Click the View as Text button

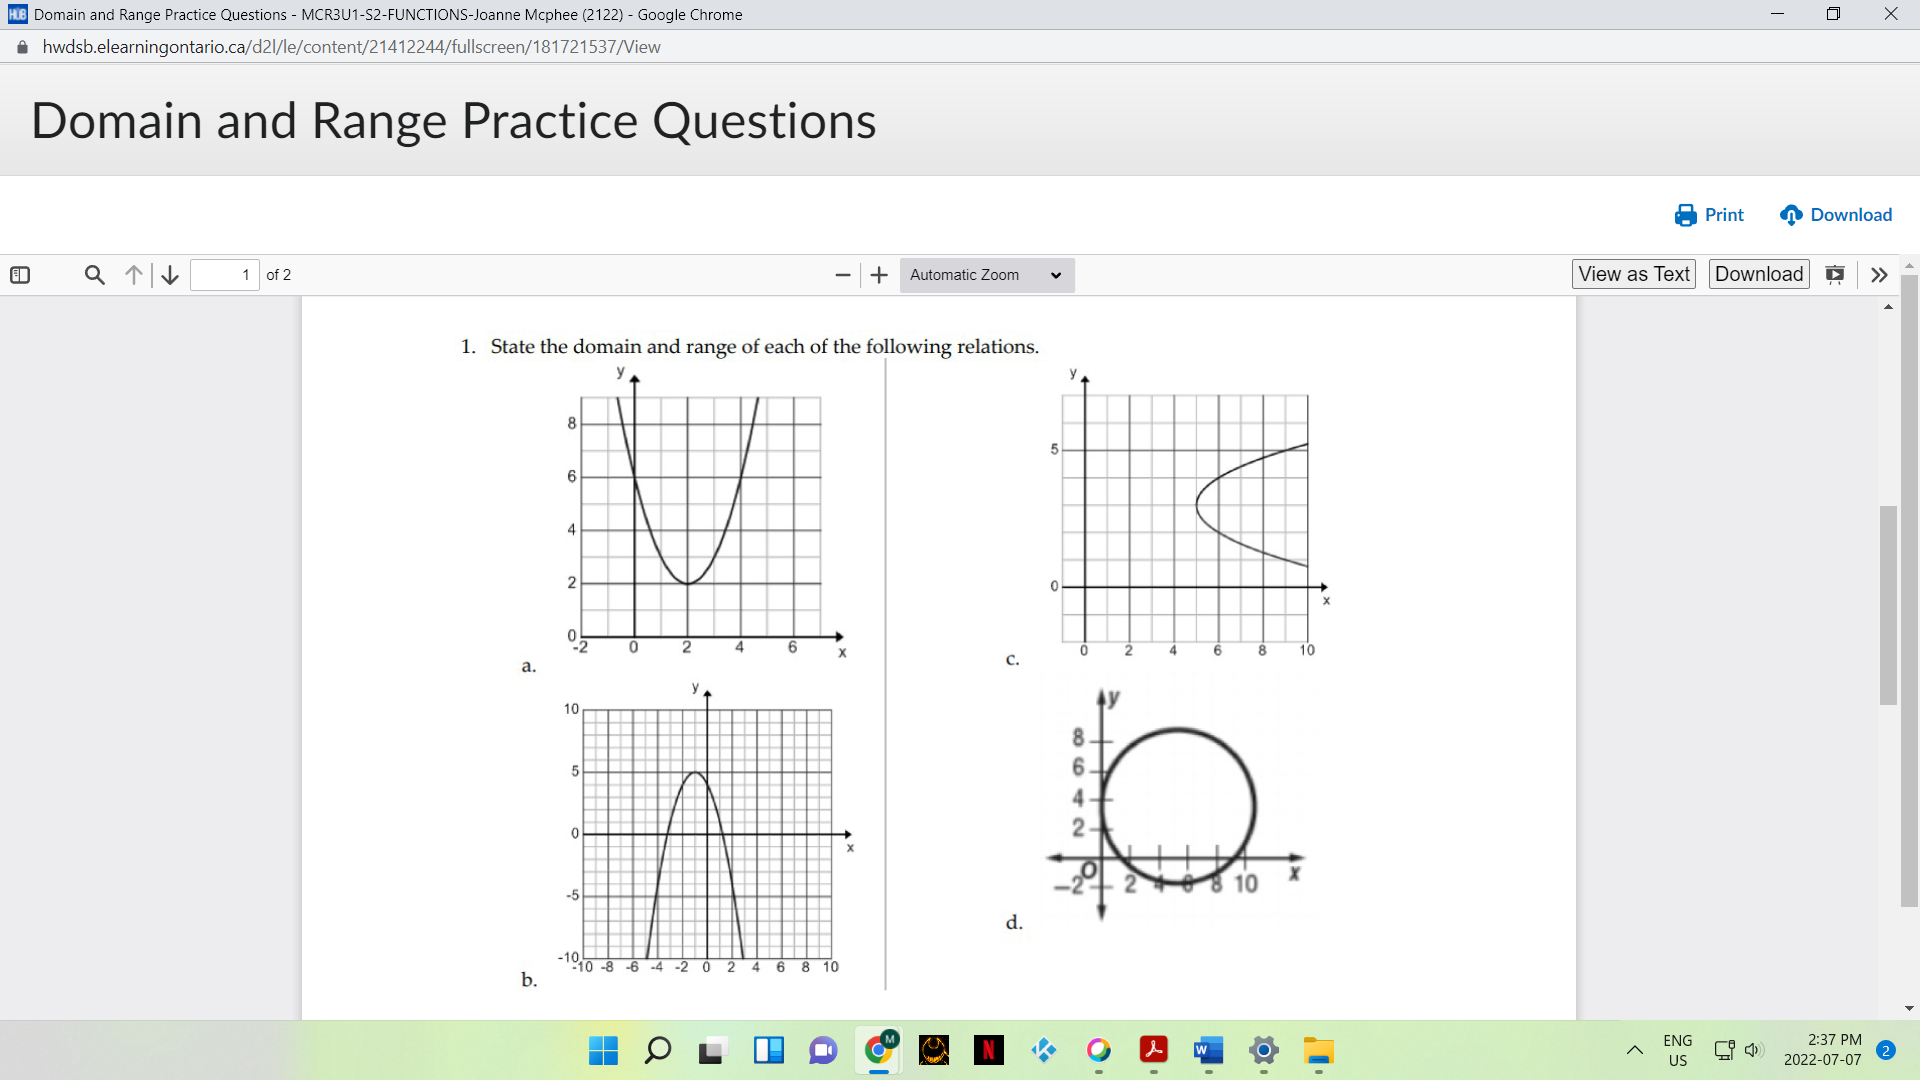1633,273
